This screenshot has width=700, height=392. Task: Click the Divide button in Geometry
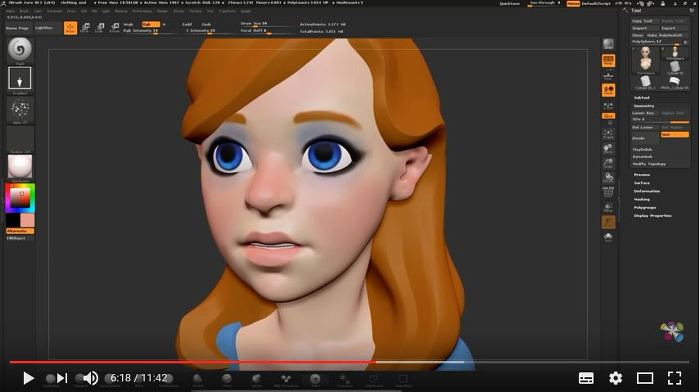click(x=645, y=138)
